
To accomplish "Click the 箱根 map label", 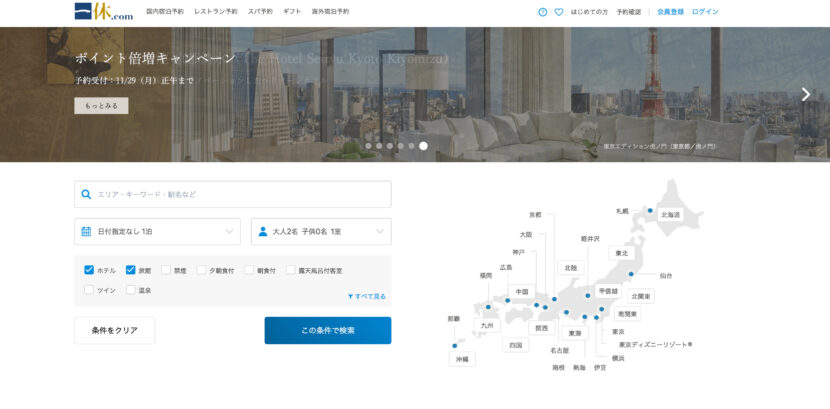I will click(558, 367).
